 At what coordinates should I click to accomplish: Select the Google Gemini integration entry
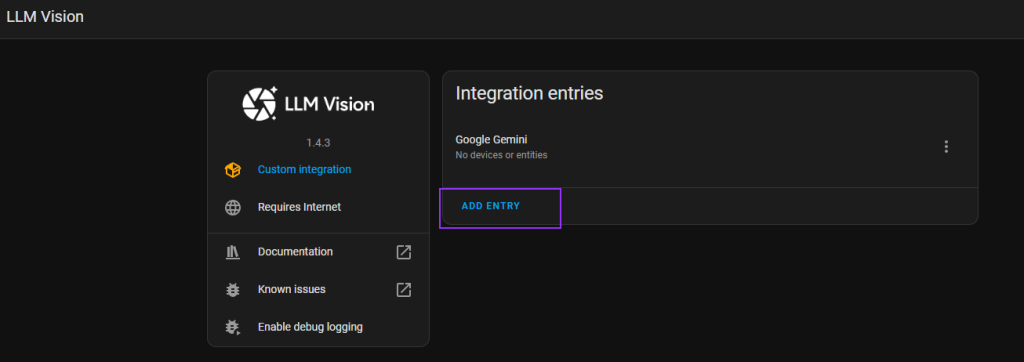tap(710, 147)
